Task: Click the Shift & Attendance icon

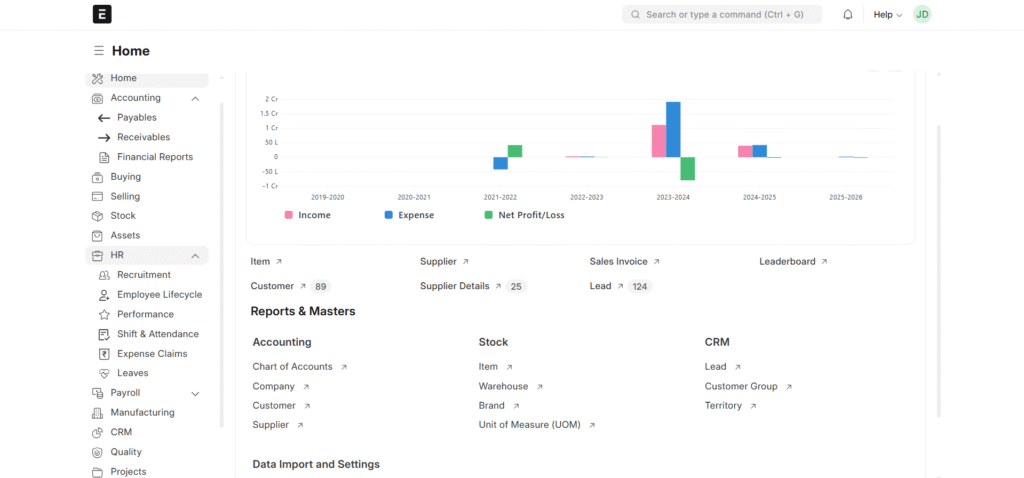Action: pos(104,334)
